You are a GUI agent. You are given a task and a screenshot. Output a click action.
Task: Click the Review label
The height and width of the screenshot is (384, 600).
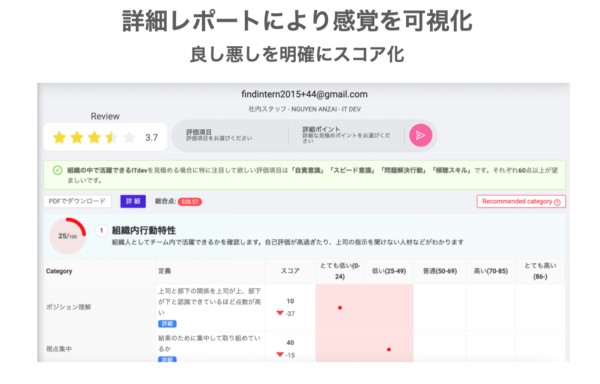pyautogui.click(x=105, y=116)
